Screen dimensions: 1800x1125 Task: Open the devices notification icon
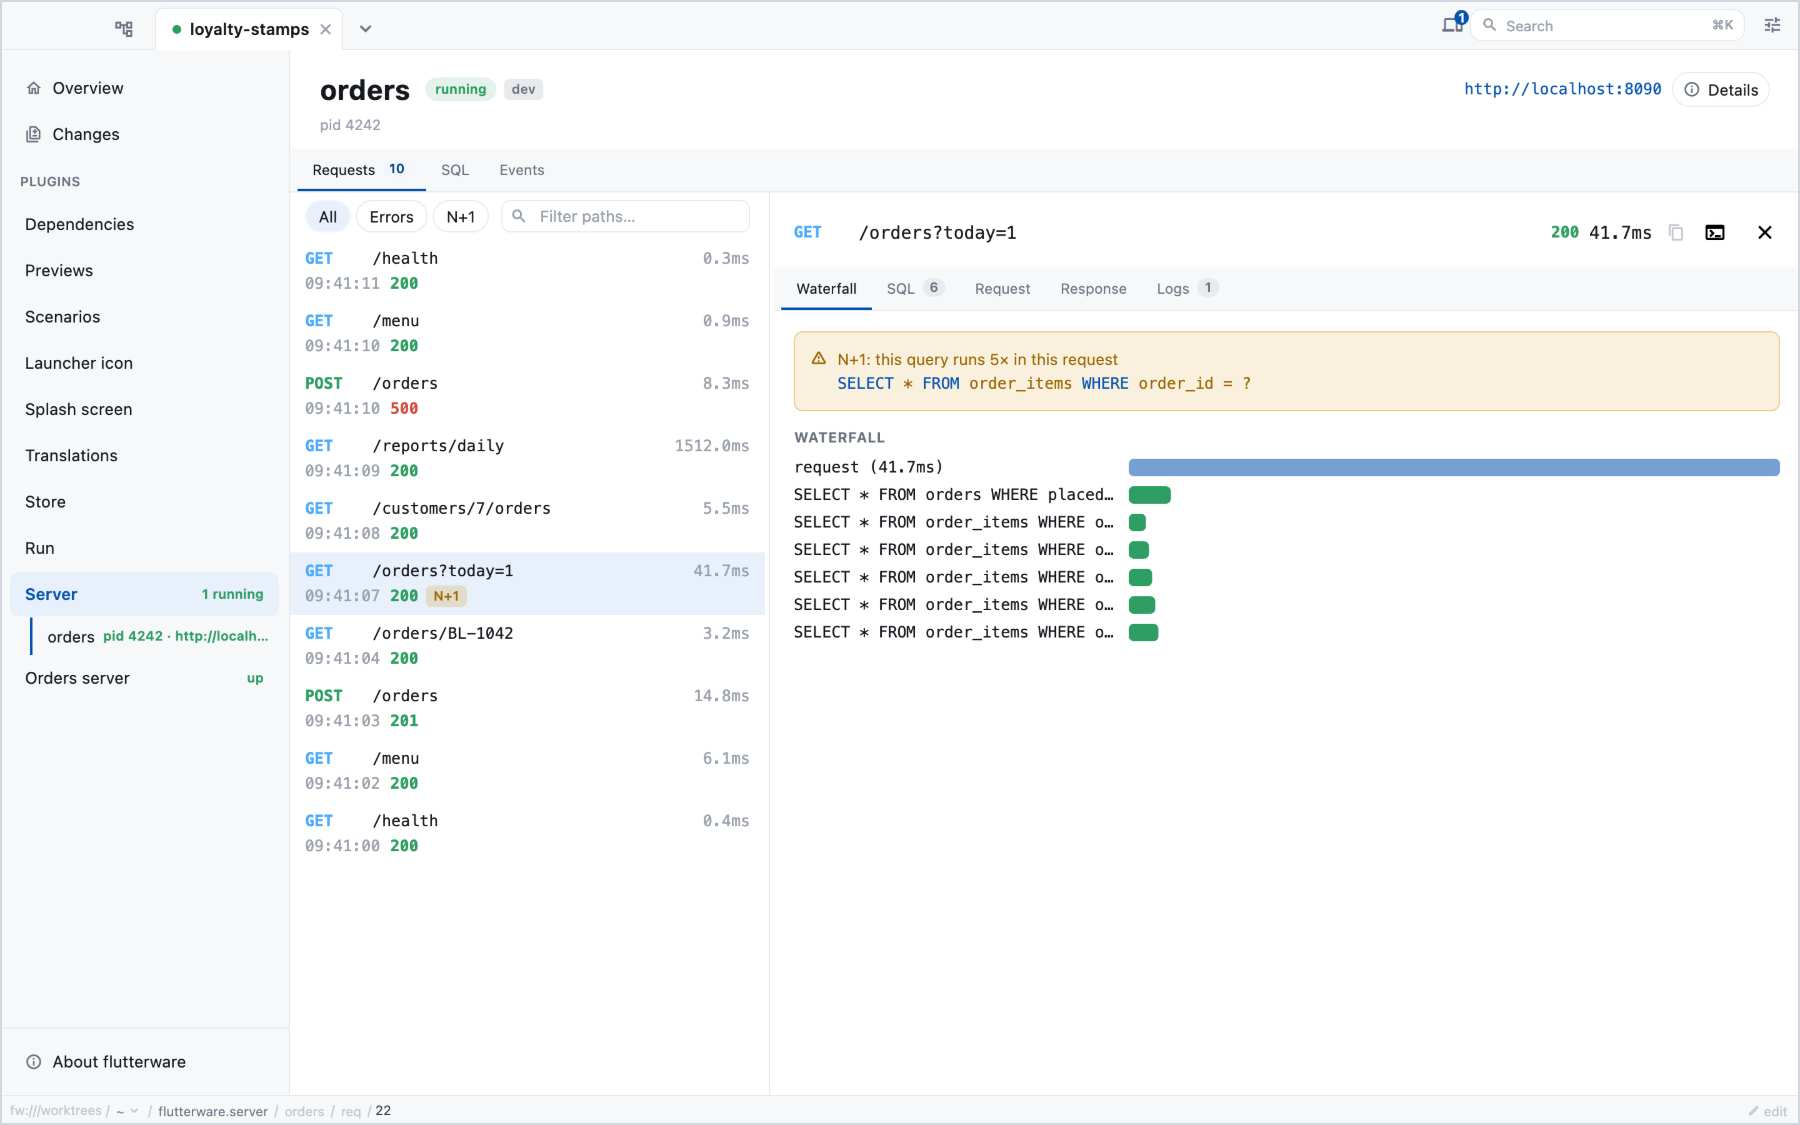coord(1453,25)
